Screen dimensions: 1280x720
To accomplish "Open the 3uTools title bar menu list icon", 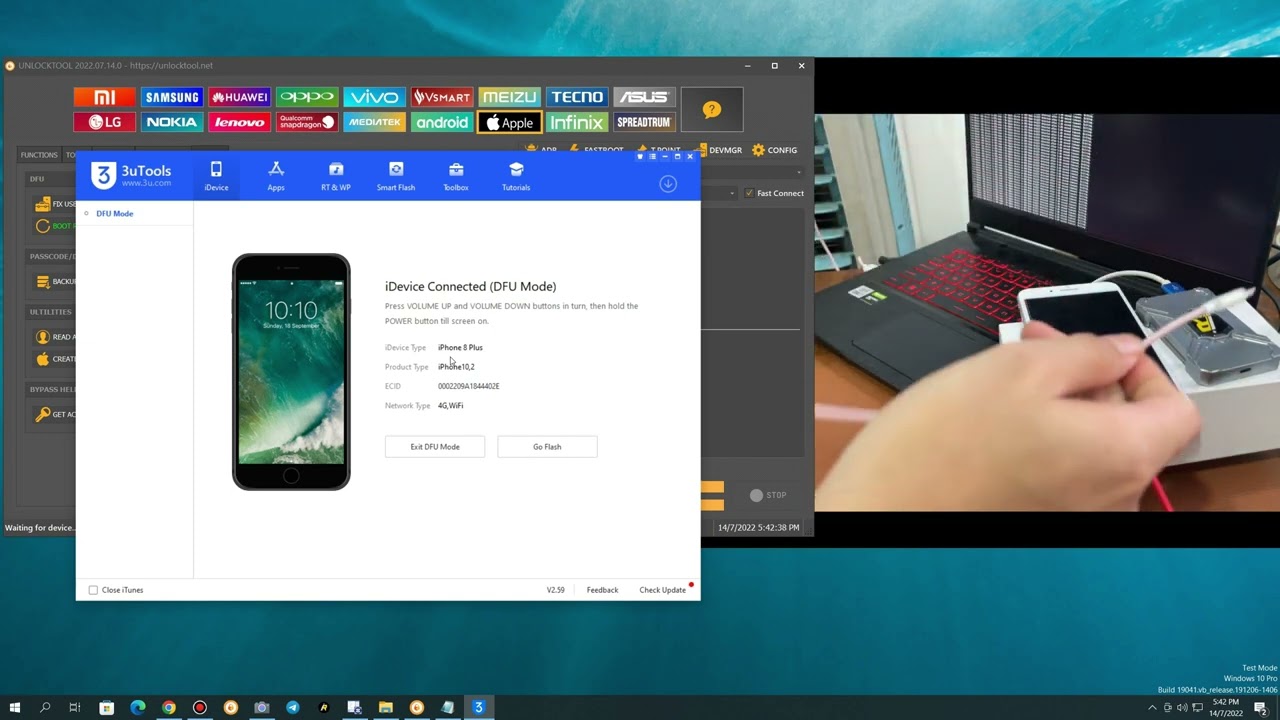I will pos(652,157).
